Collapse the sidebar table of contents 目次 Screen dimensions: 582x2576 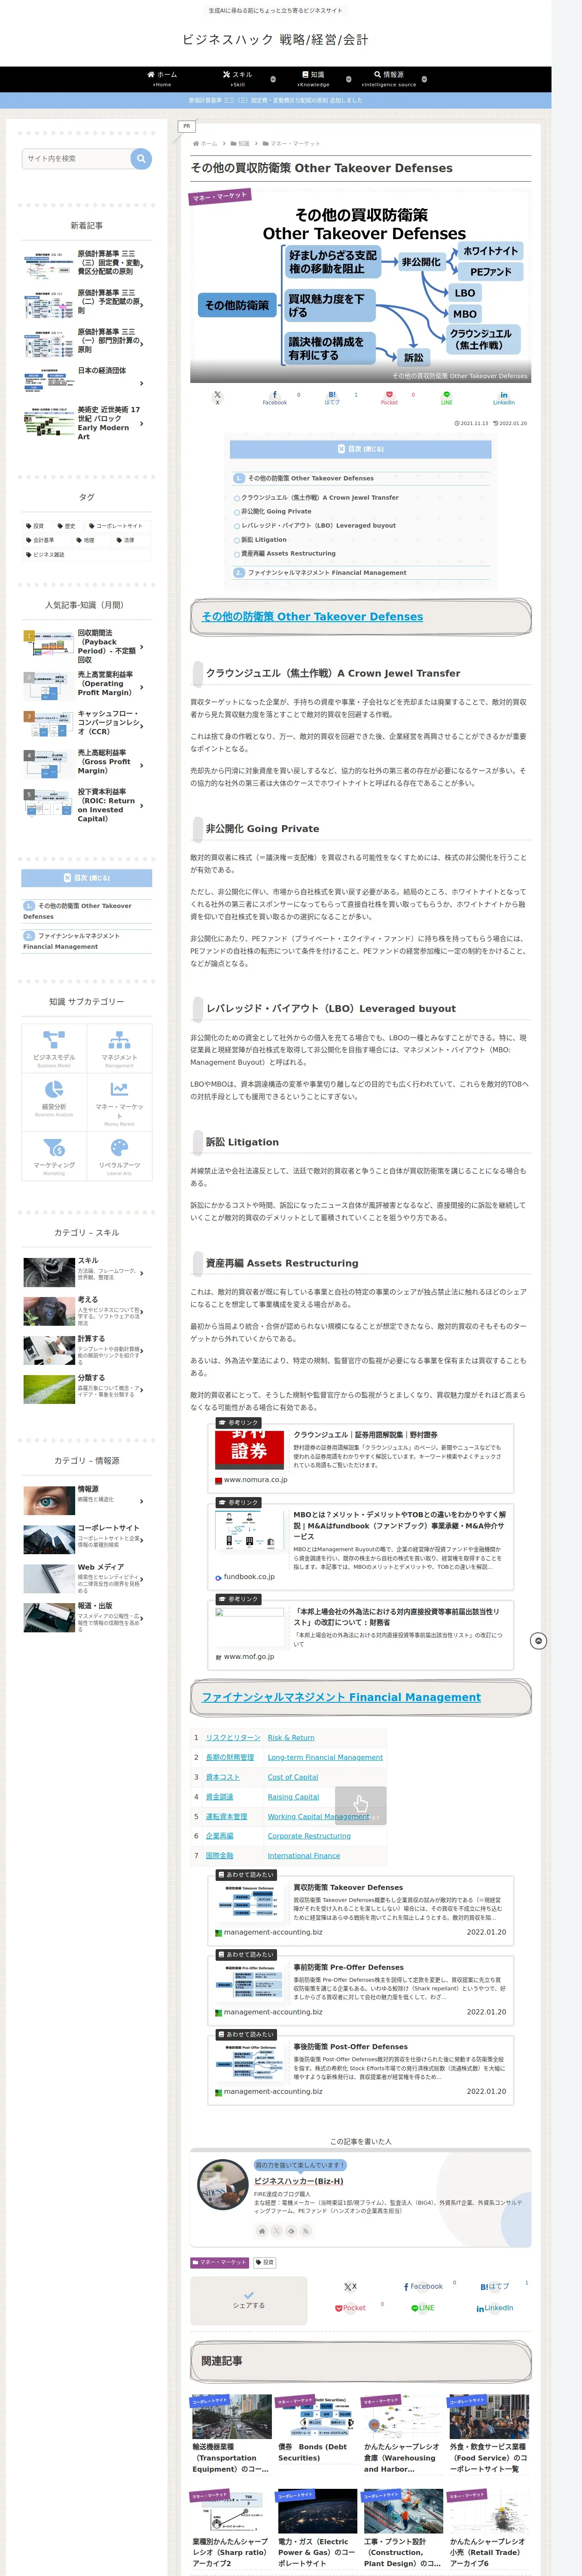click(x=87, y=878)
